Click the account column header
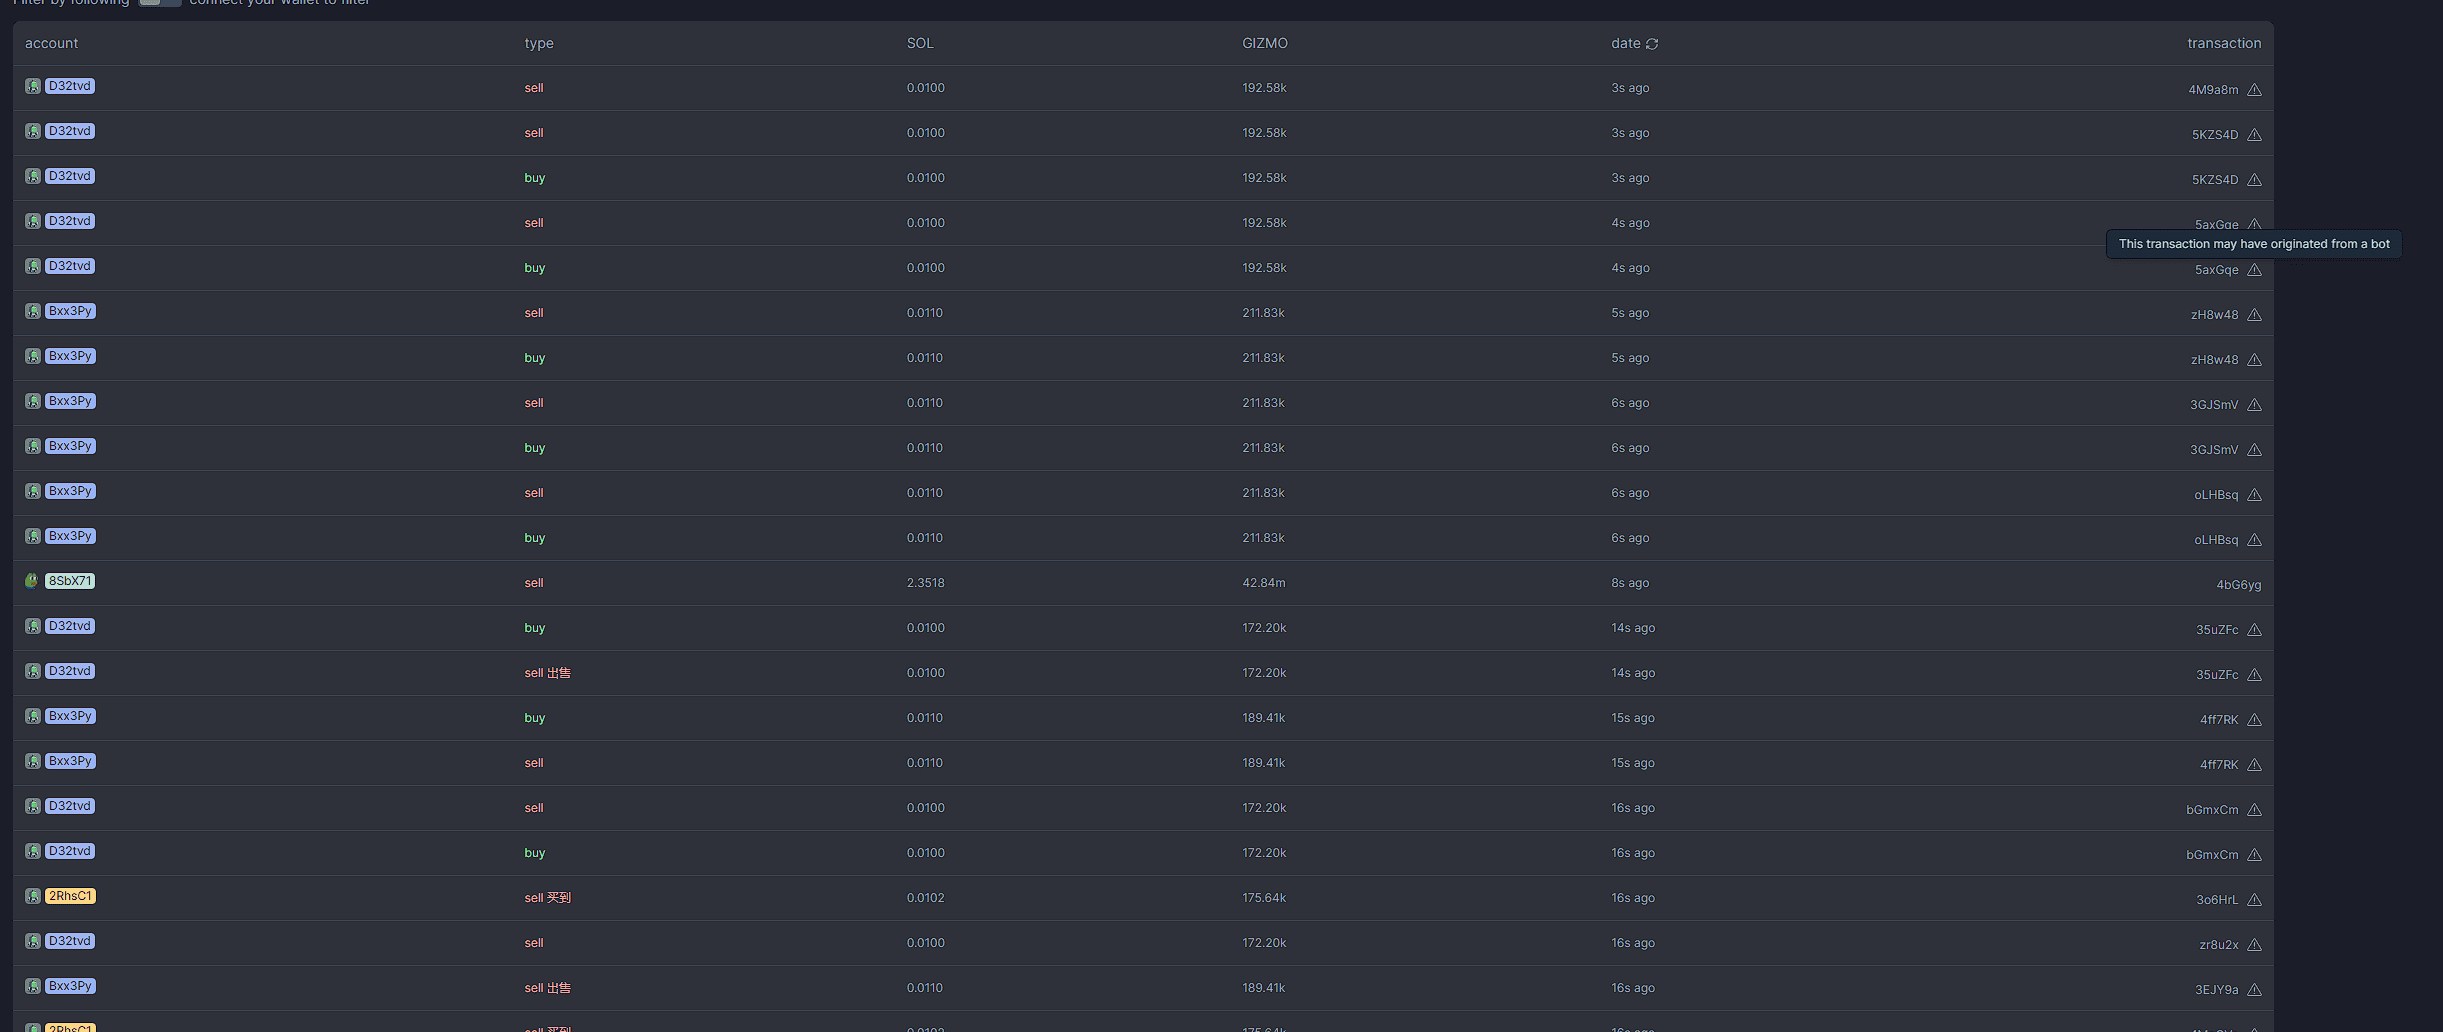Image resolution: width=2443 pixels, height=1032 pixels. pos(51,43)
